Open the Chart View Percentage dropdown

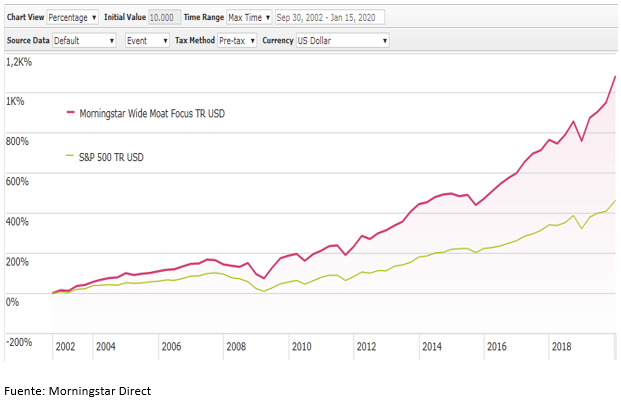pos(73,18)
